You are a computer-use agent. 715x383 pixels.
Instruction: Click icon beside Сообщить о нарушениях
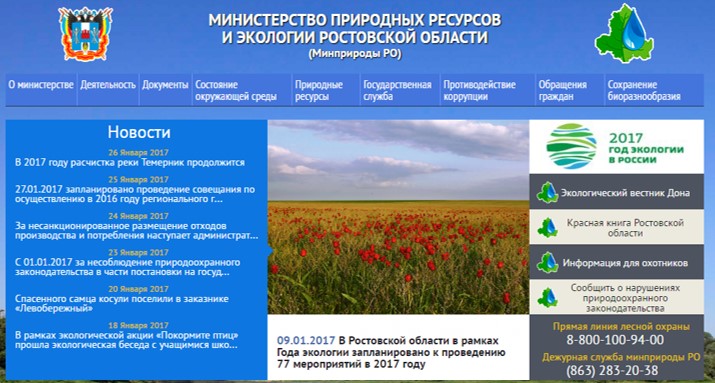547,297
